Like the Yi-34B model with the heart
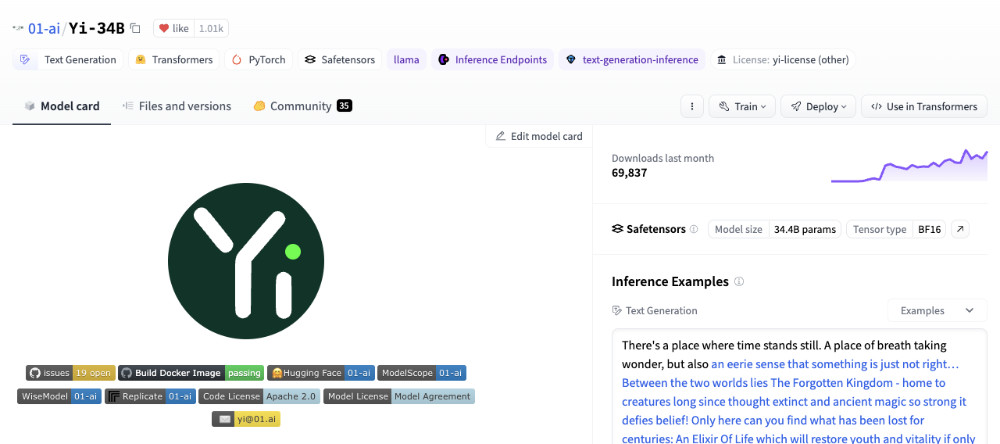 (173, 29)
